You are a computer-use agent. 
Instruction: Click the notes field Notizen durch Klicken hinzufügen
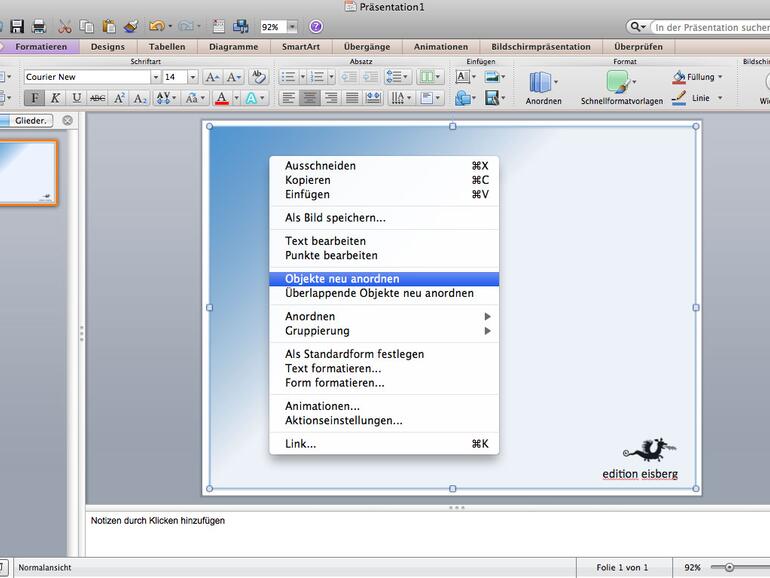pos(427,534)
